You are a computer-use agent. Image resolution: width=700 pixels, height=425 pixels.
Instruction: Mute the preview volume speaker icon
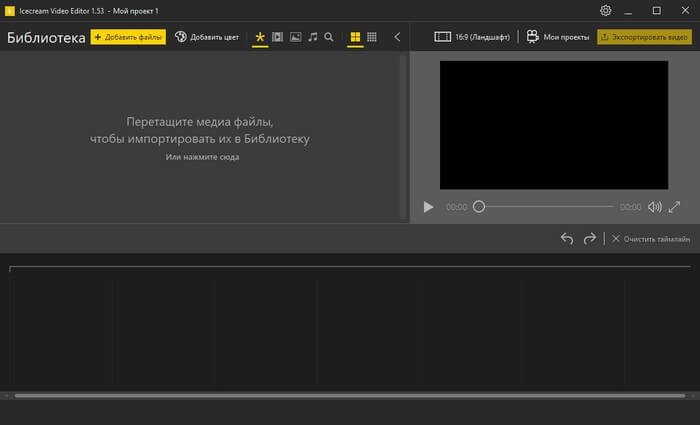654,207
